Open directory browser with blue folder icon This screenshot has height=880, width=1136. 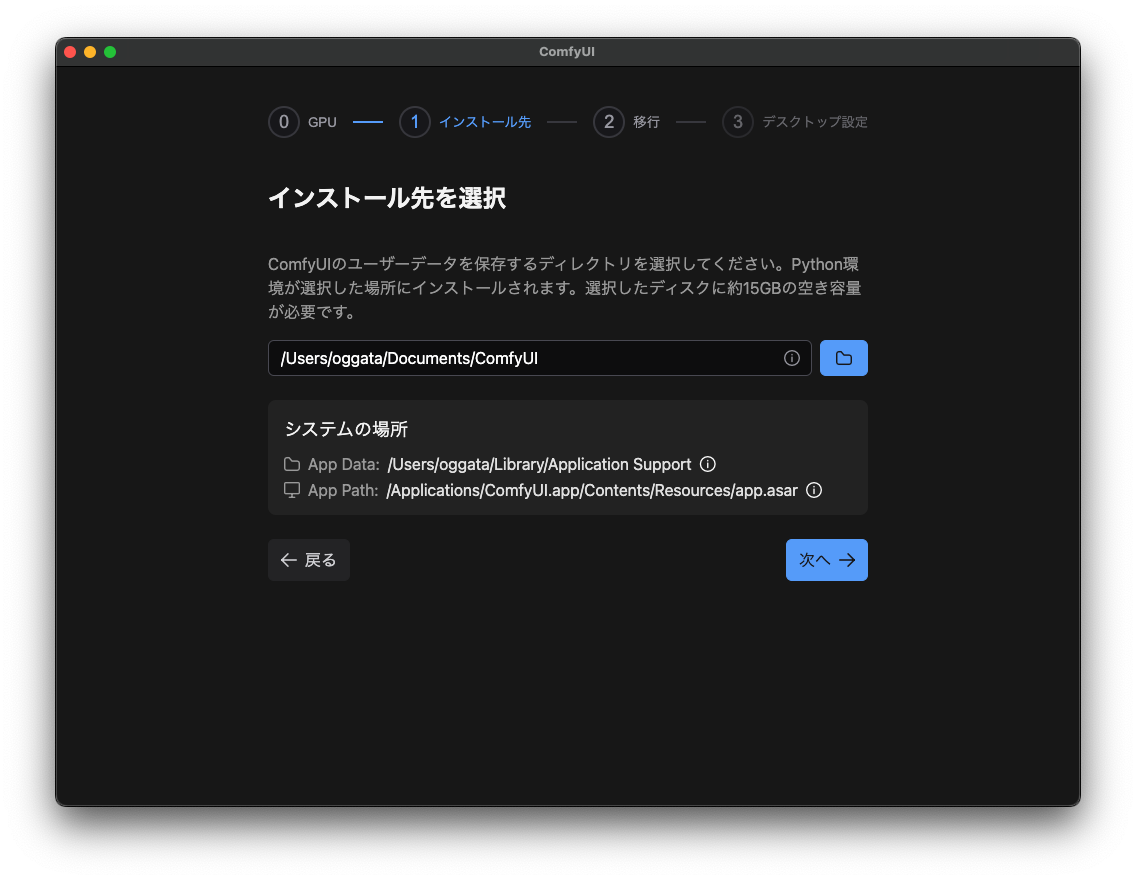(x=843, y=357)
